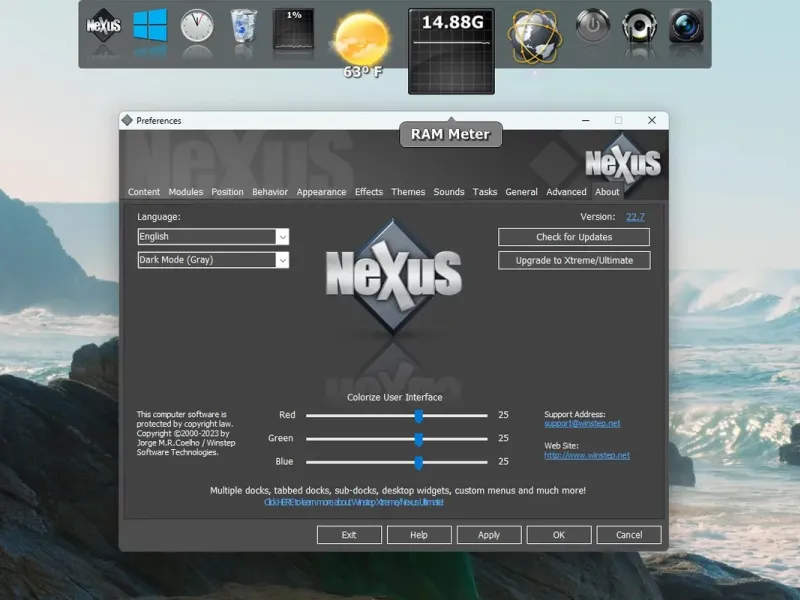The width and height of the screenshot is (800, 600).
Task: Click the 63° F temperature label
Action: point(362,72)
